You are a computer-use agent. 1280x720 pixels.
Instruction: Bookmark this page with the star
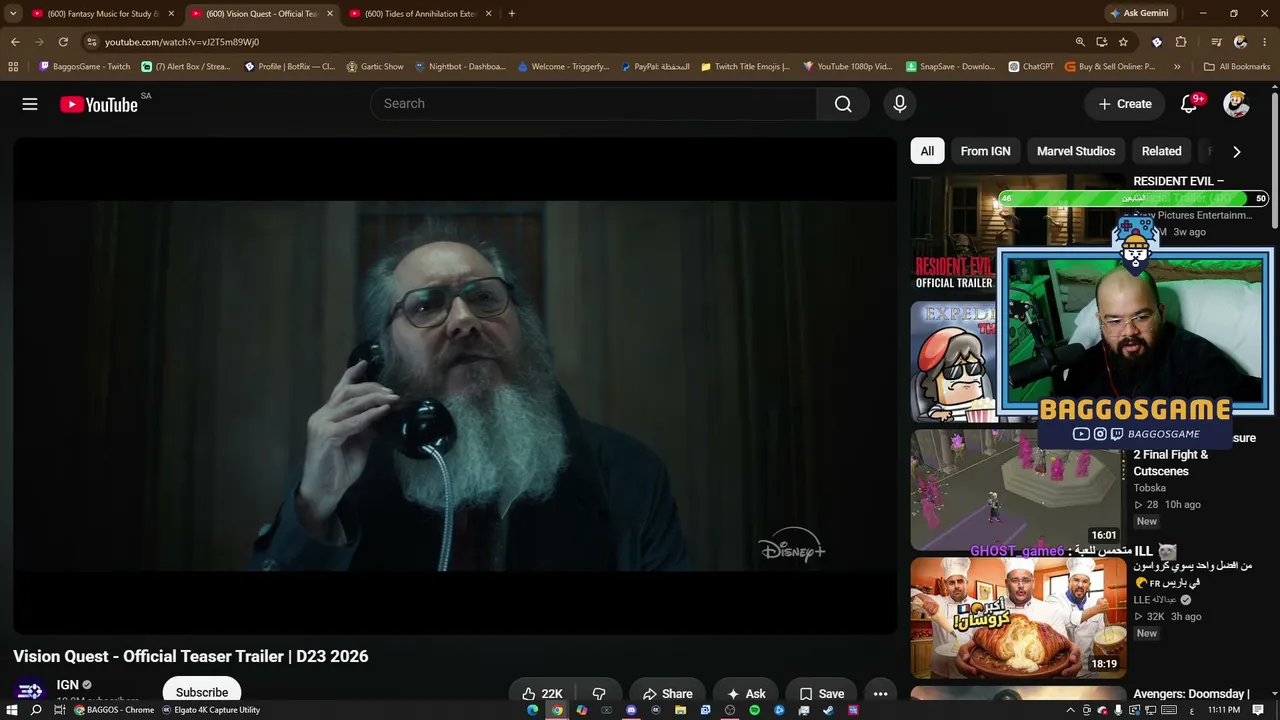(x=1123, y=42)
